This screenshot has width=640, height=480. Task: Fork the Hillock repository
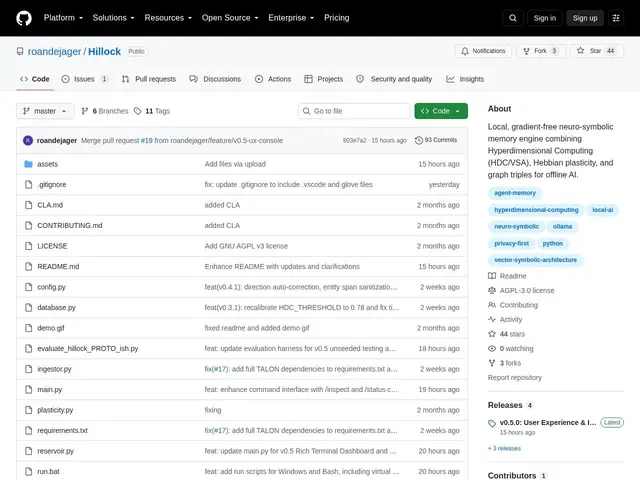[x=540, y=51]
